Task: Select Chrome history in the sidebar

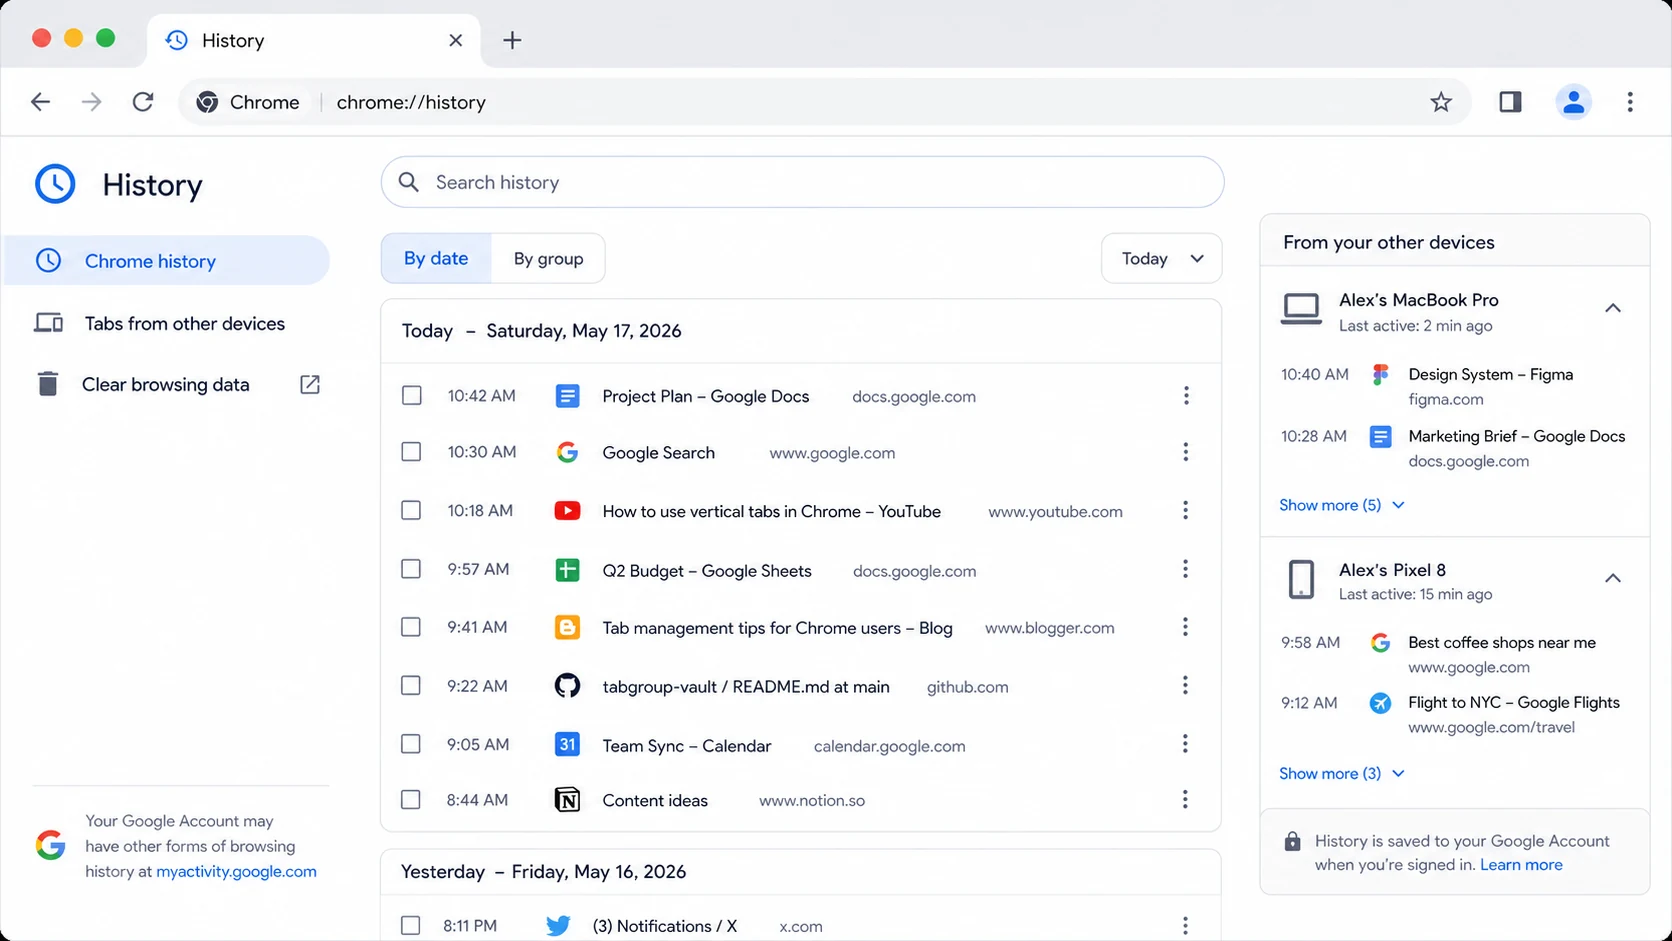Action: 167,261
